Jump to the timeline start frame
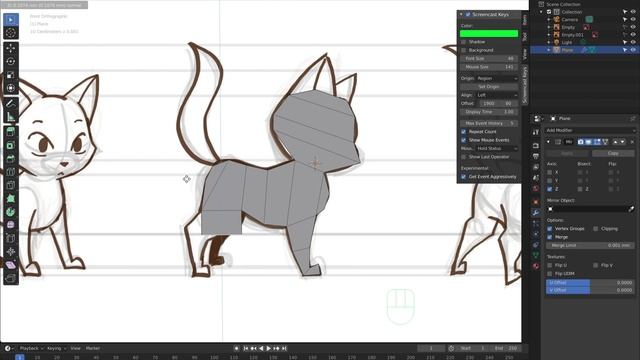 click(246, 349)
